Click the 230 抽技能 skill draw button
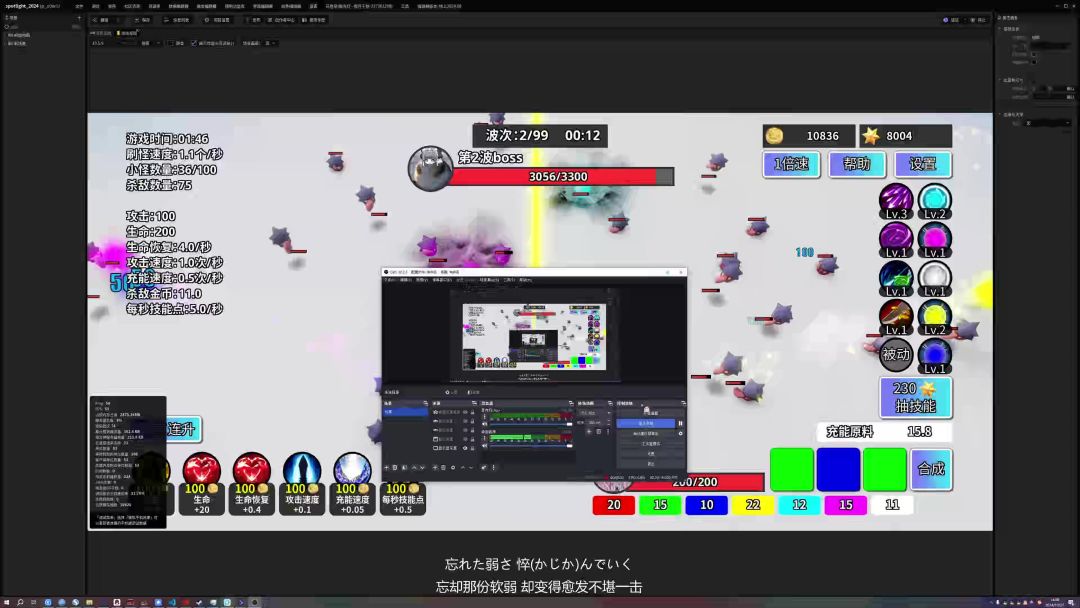The height and width of the screenshot is (608, 1080). 915,397
